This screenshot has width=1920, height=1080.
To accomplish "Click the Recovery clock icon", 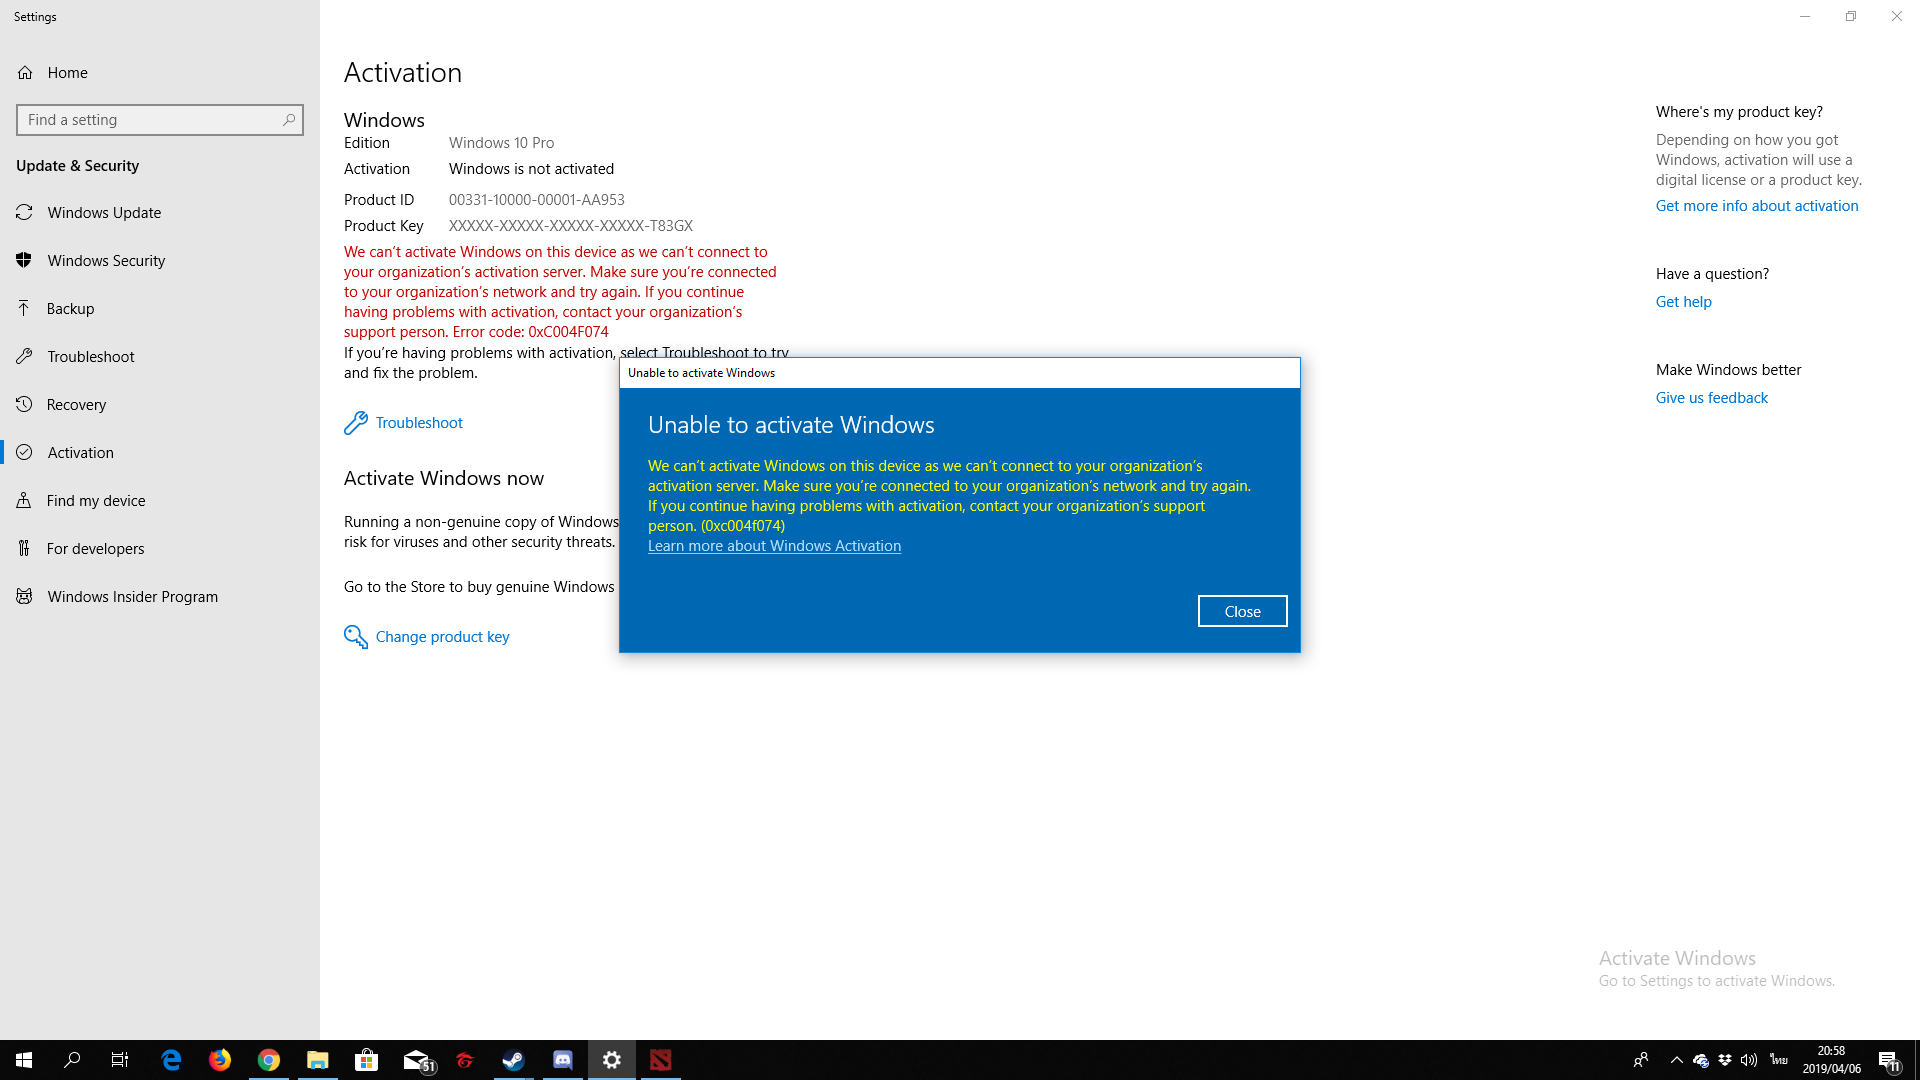I will [24, 404].
